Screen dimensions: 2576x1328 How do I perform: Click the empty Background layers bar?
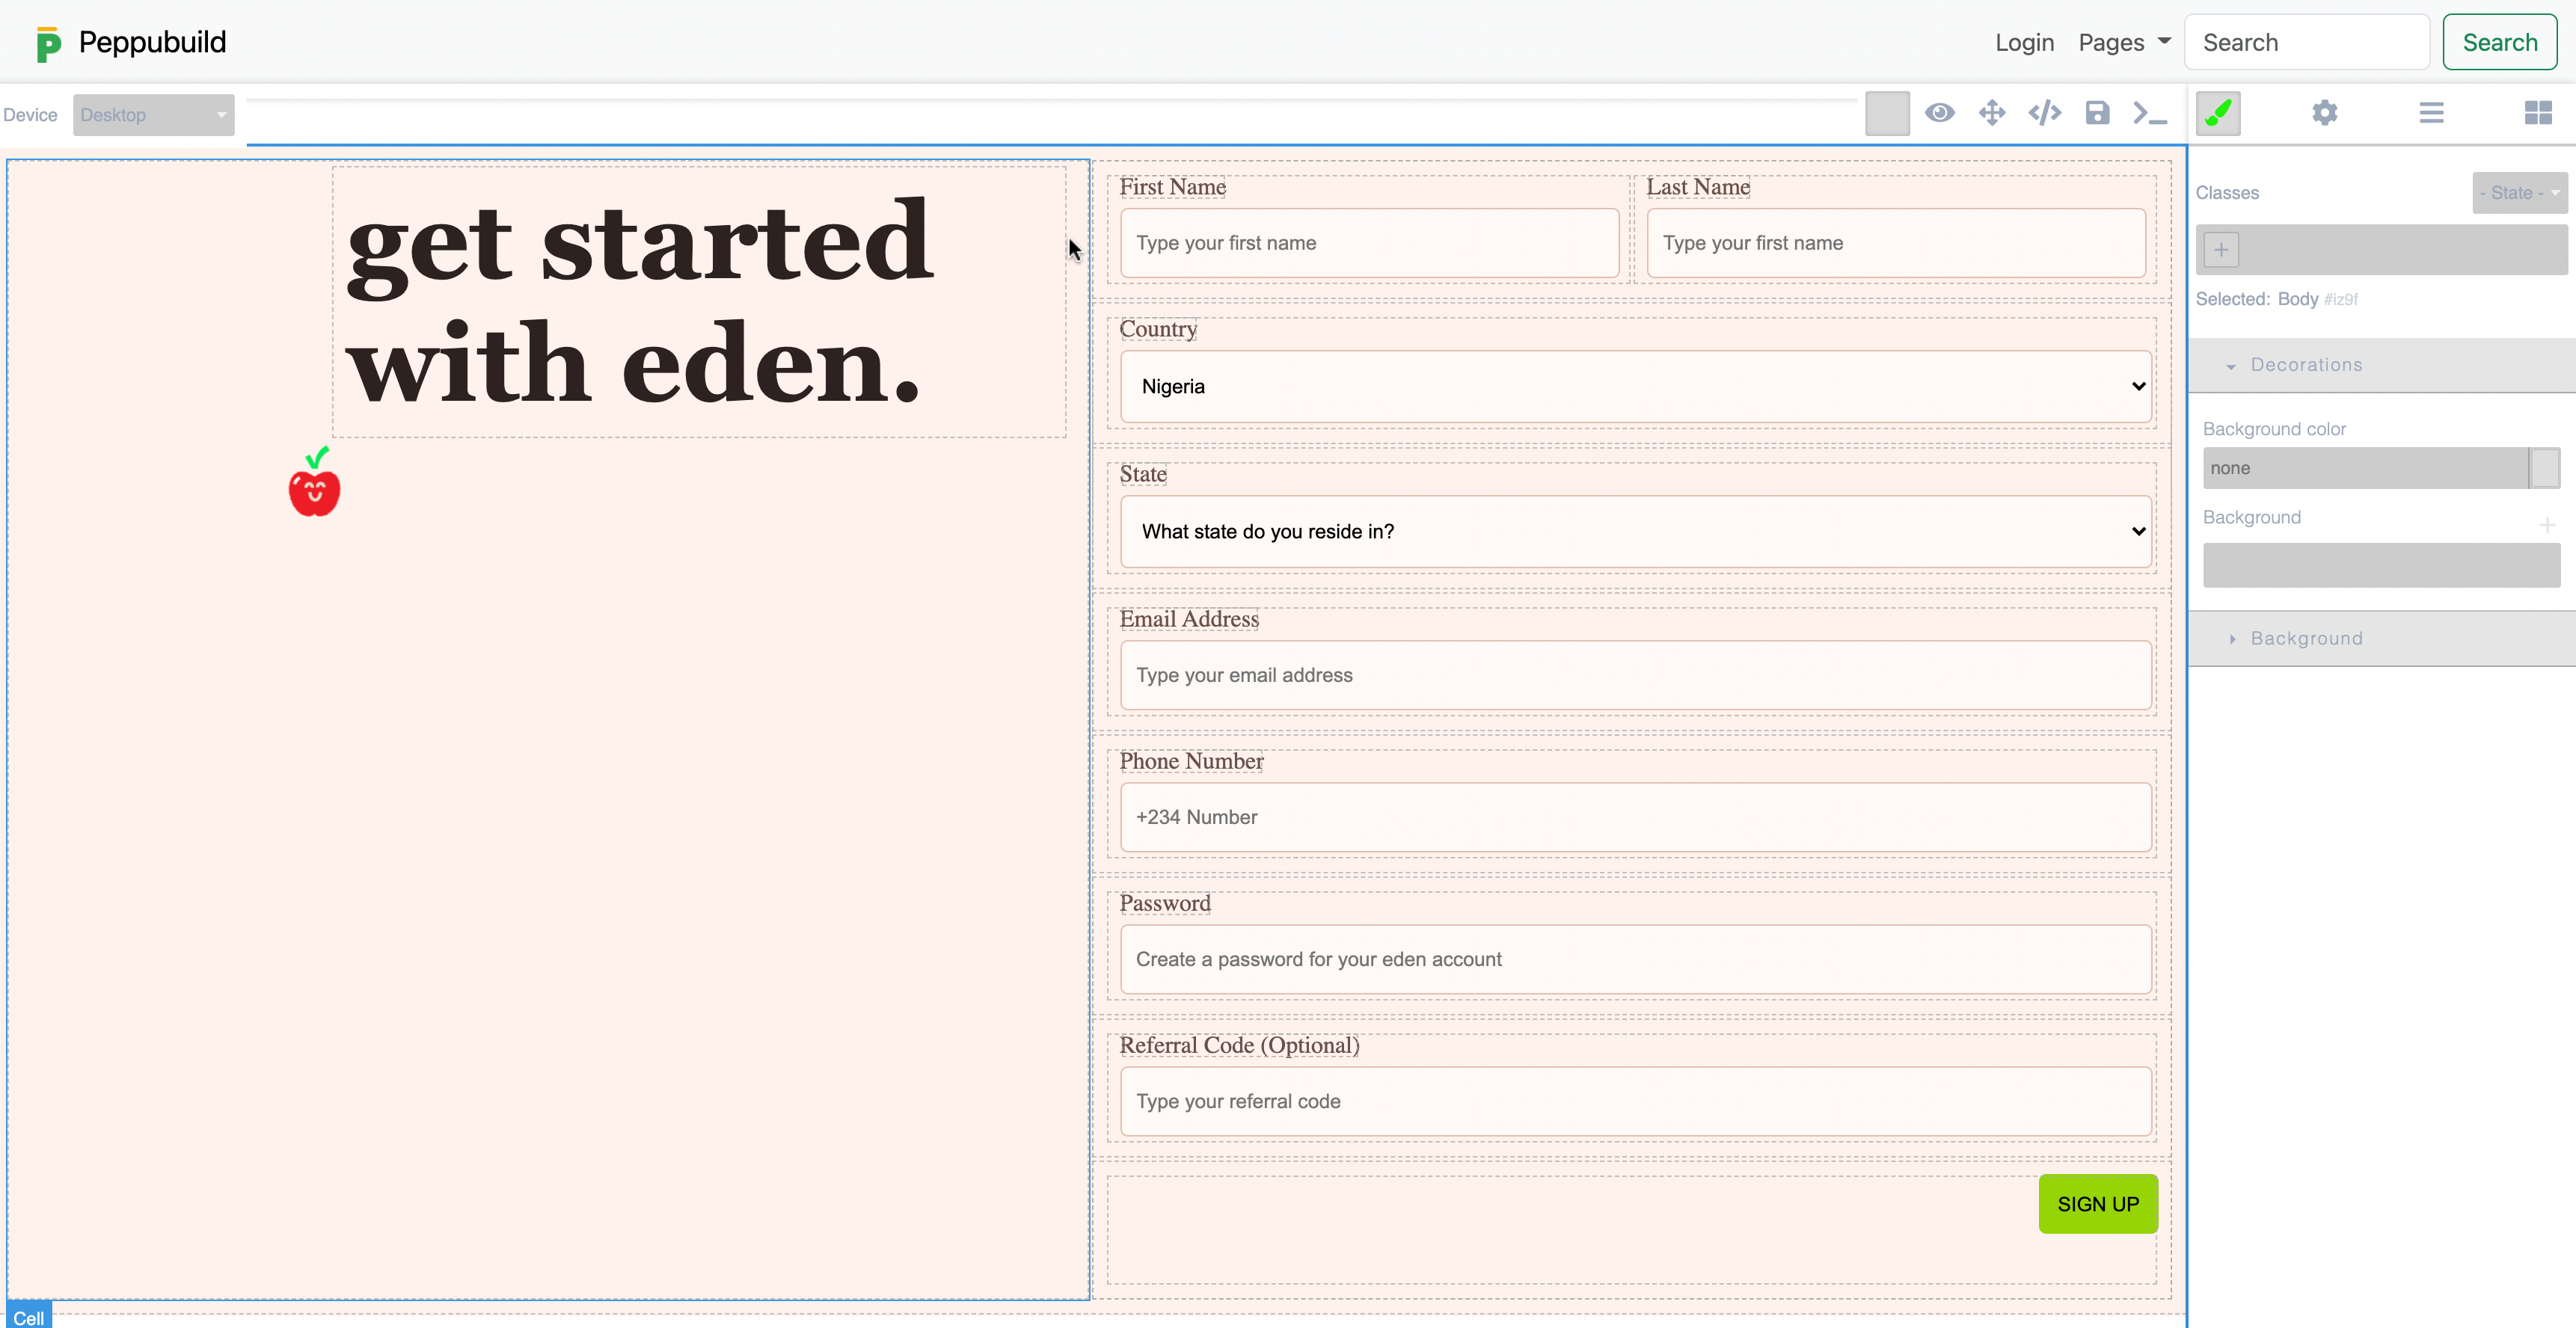[x=2381, y=565]
